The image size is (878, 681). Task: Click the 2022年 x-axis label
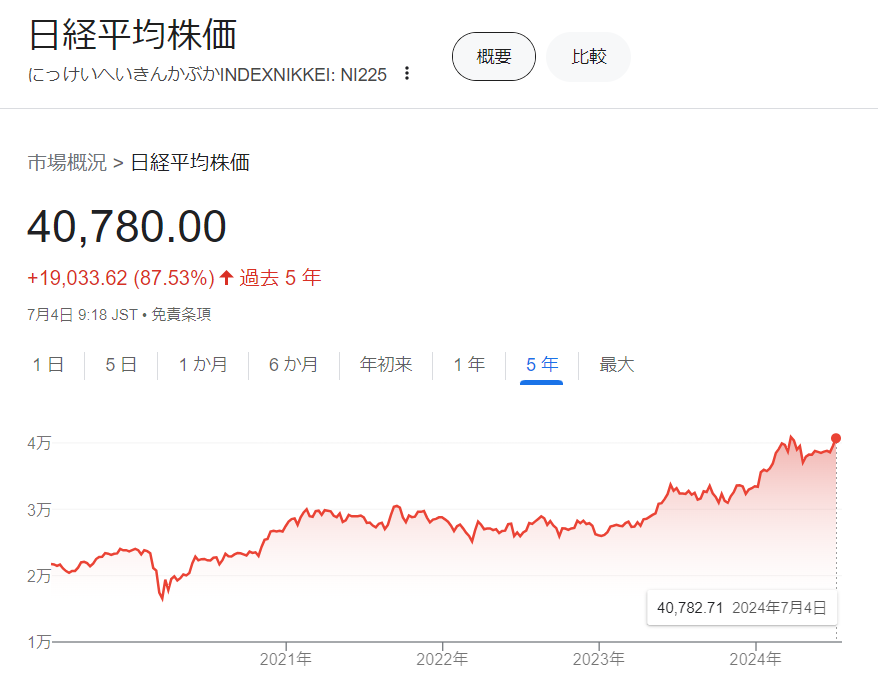coord(442,659)
